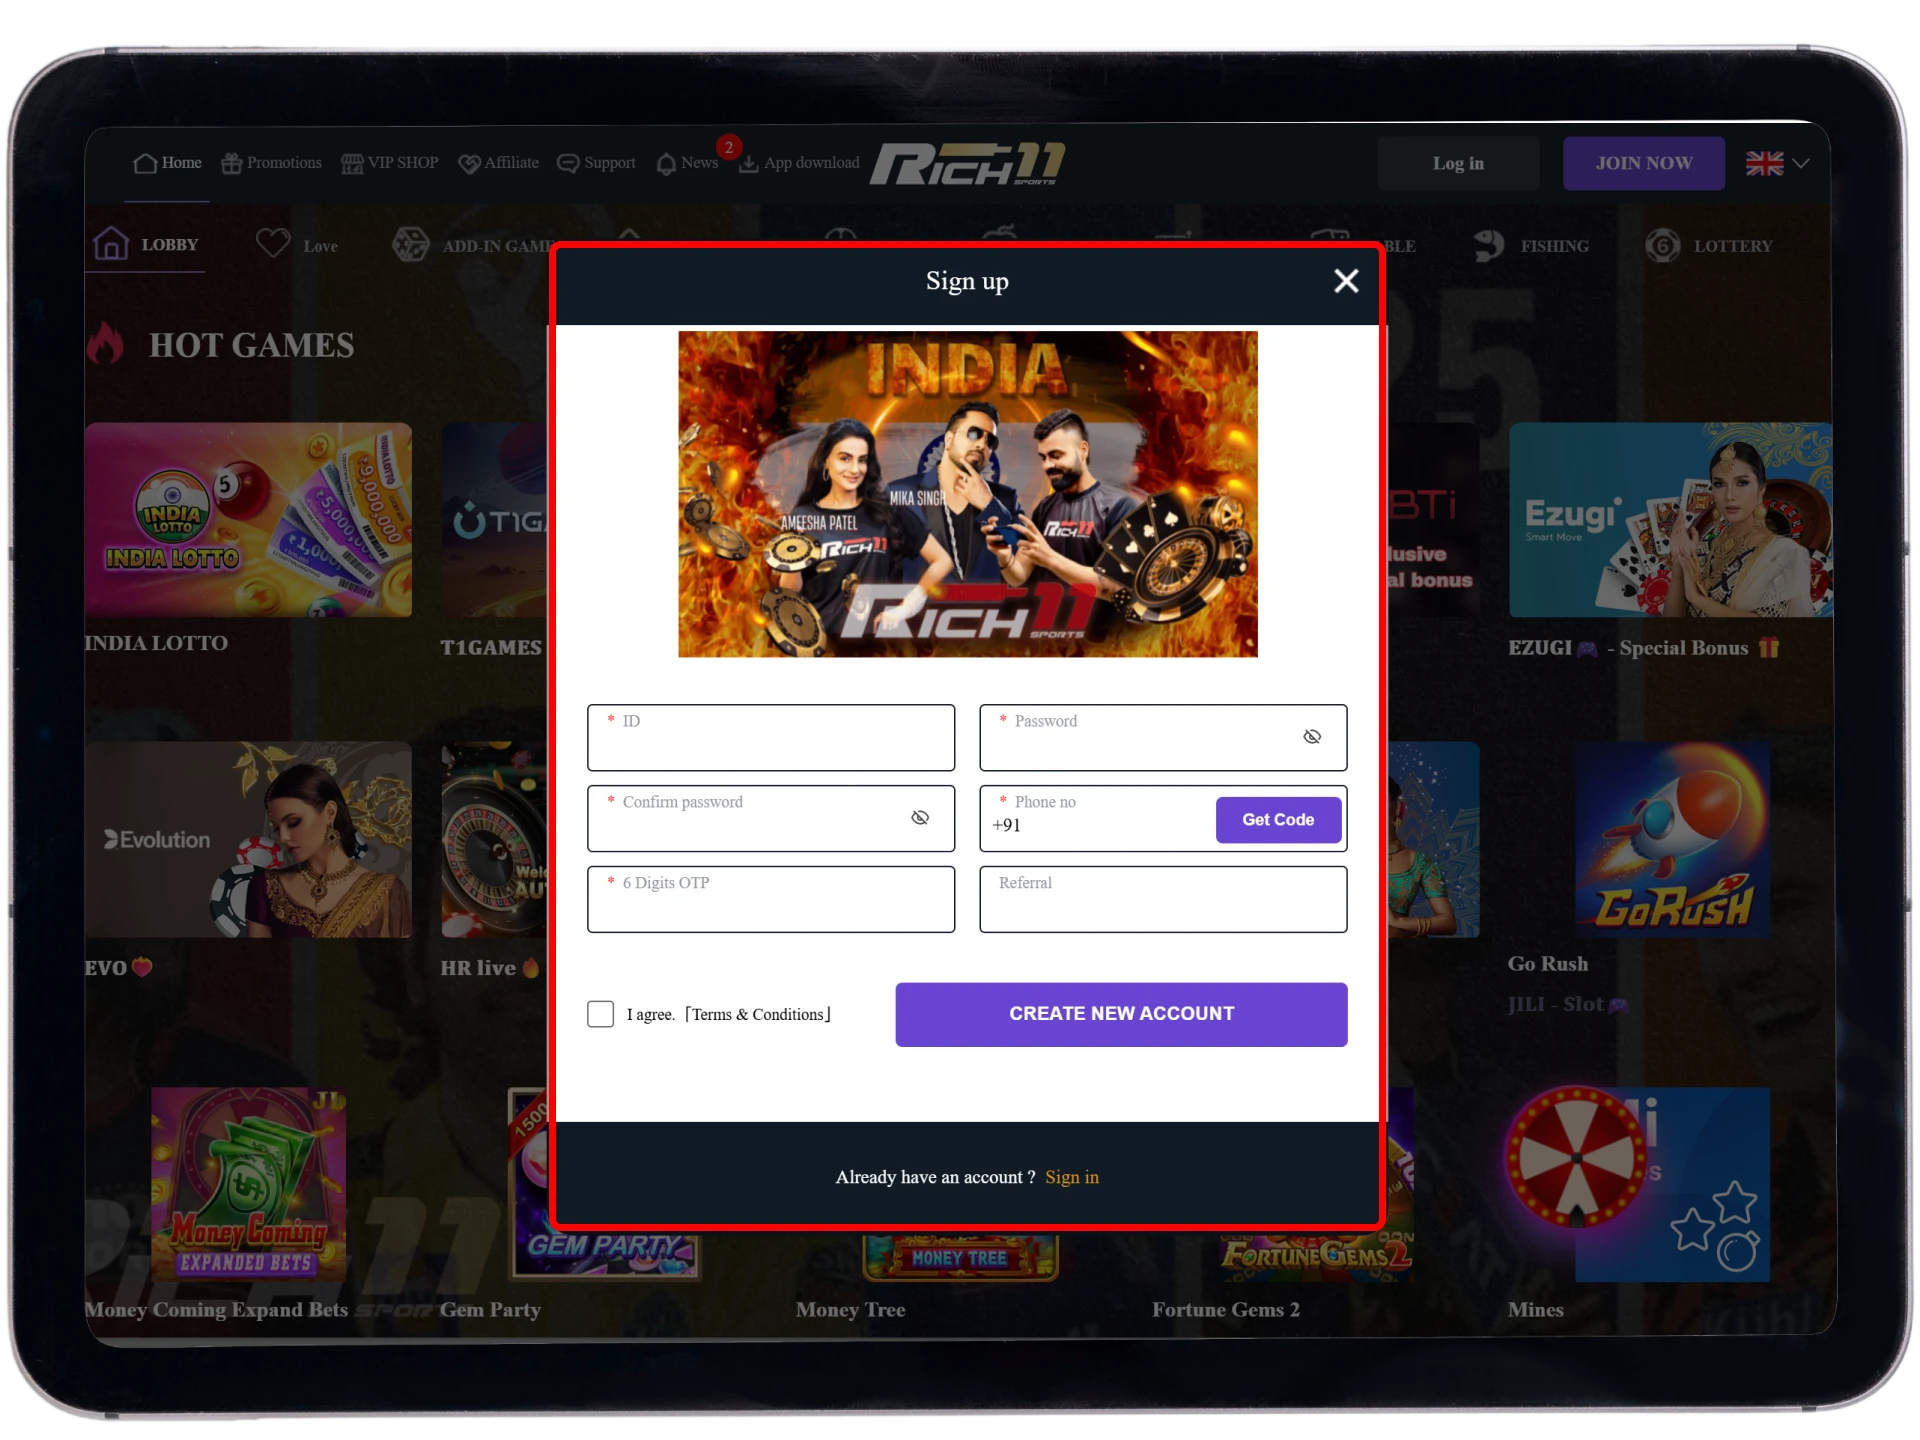Focus the Confirm password field
1920x1440 pixels.
[x=771, y=819]
